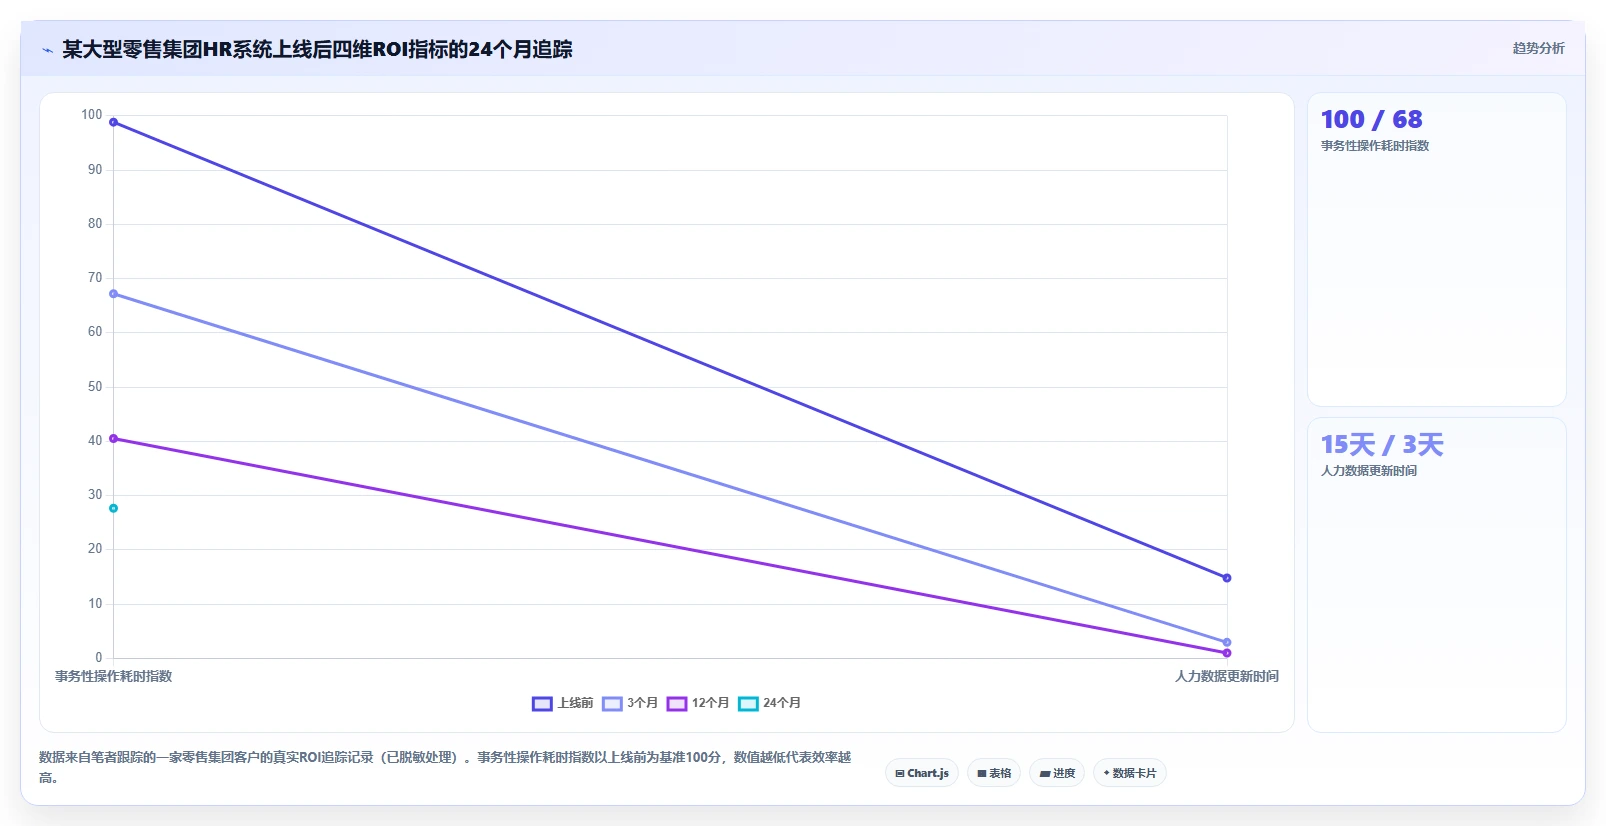Image resolution: width=1606 pixels, height=826 pixels.
Task: Click the 事务性操作耗时指数 x-axis label
Action: pyautogui.click(x=113, y=676)
